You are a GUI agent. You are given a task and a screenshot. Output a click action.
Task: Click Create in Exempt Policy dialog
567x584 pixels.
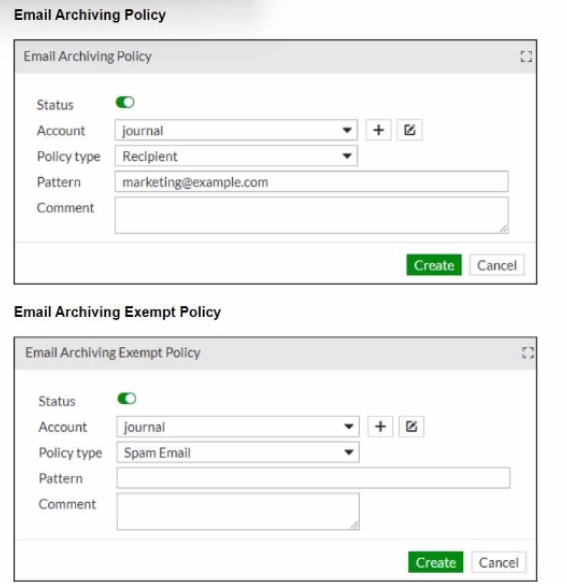pos(436,562)
